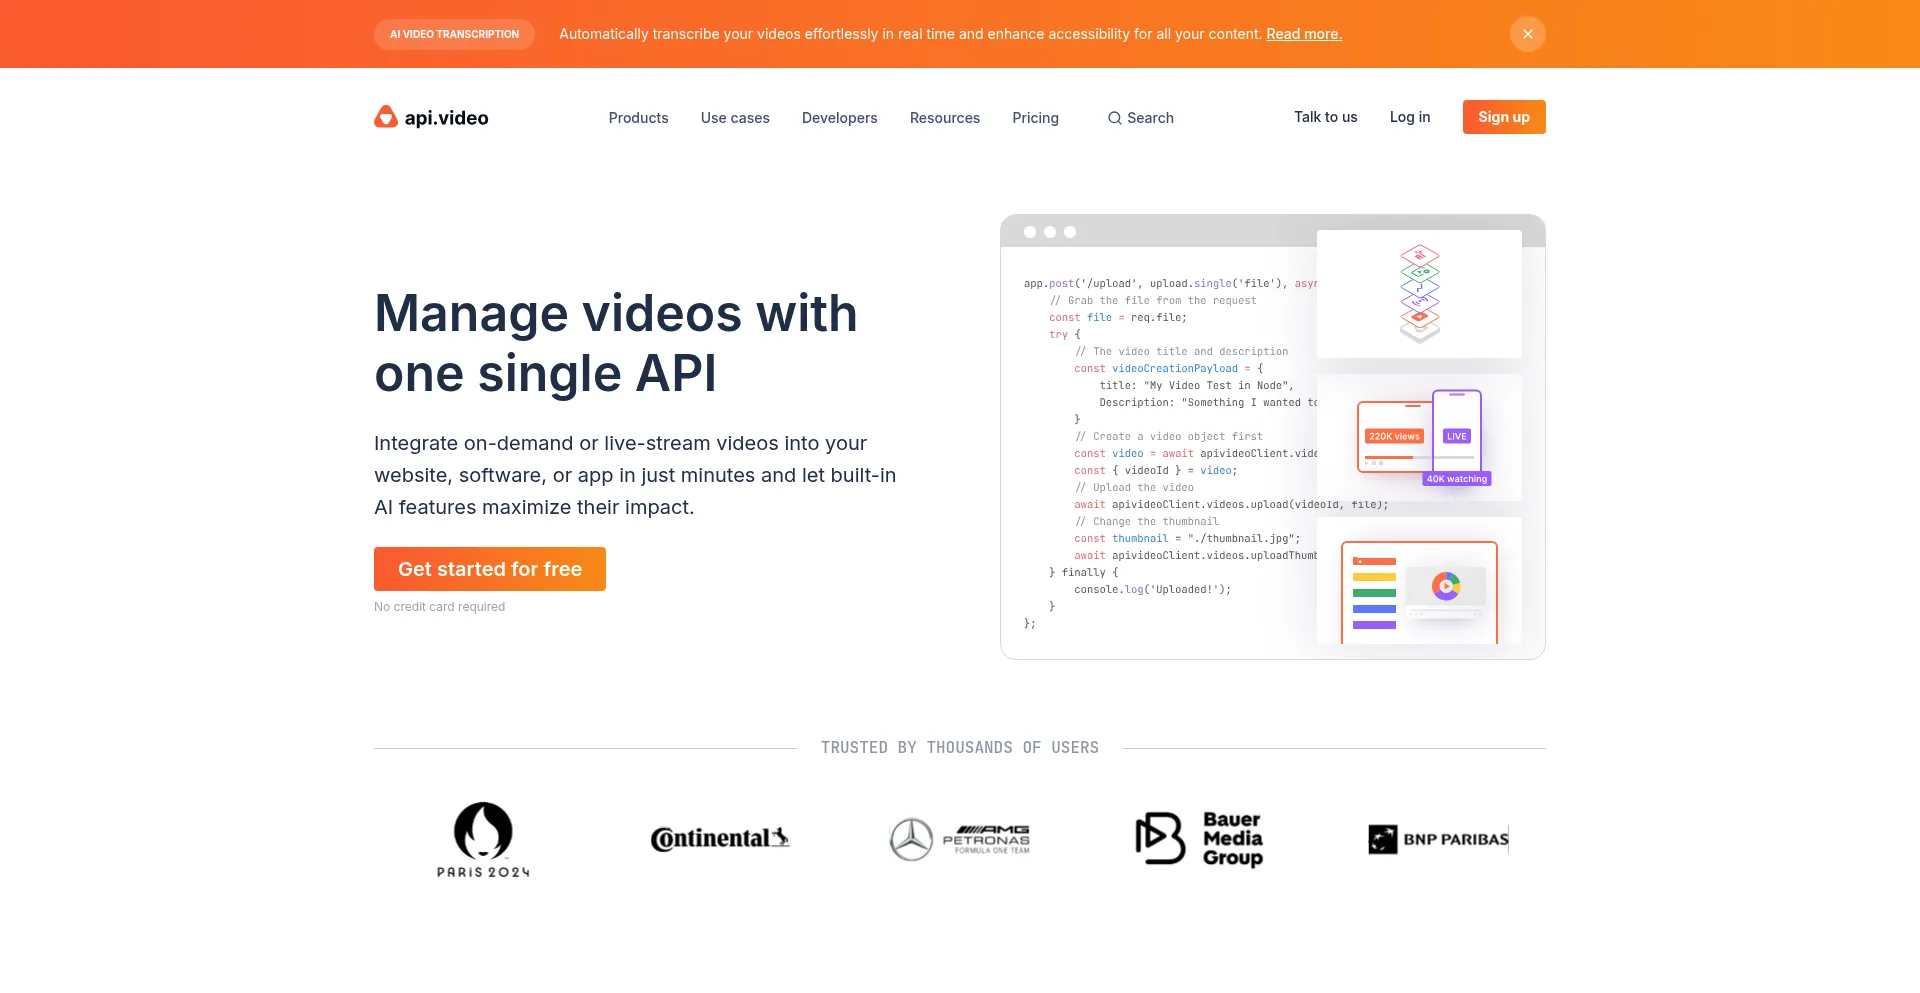Click the BNP Paribas logo
This screenshot has width=1920, height=993.
point(1438,839)
